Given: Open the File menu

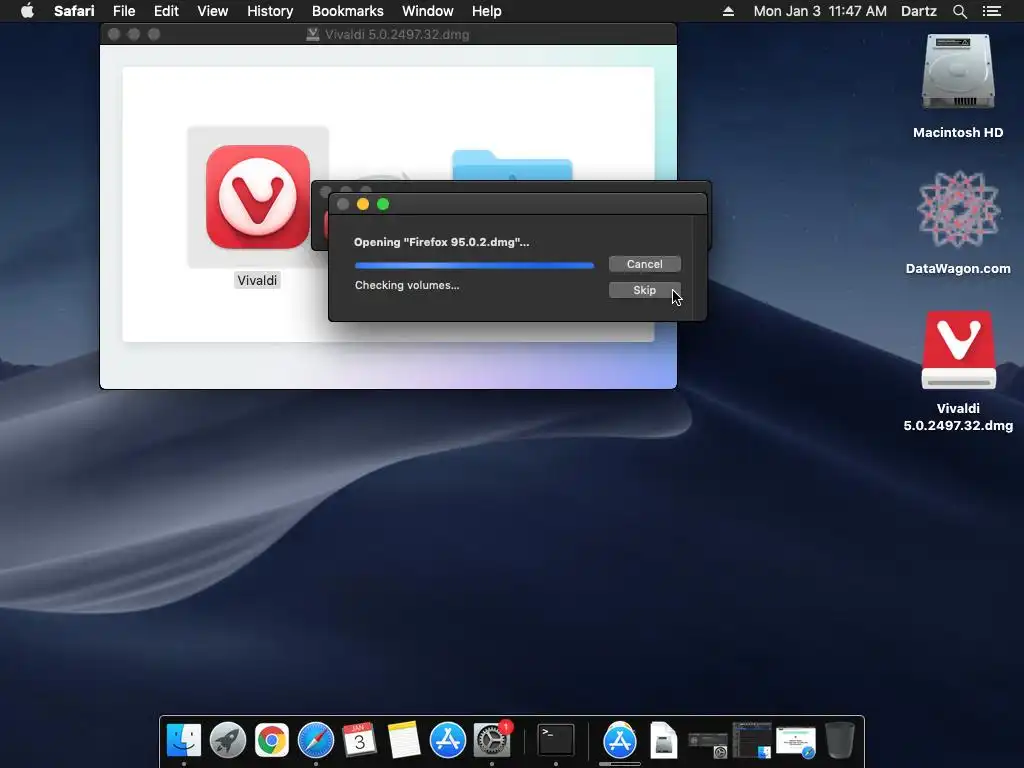Looking at the screenshot, I should 123,11.
